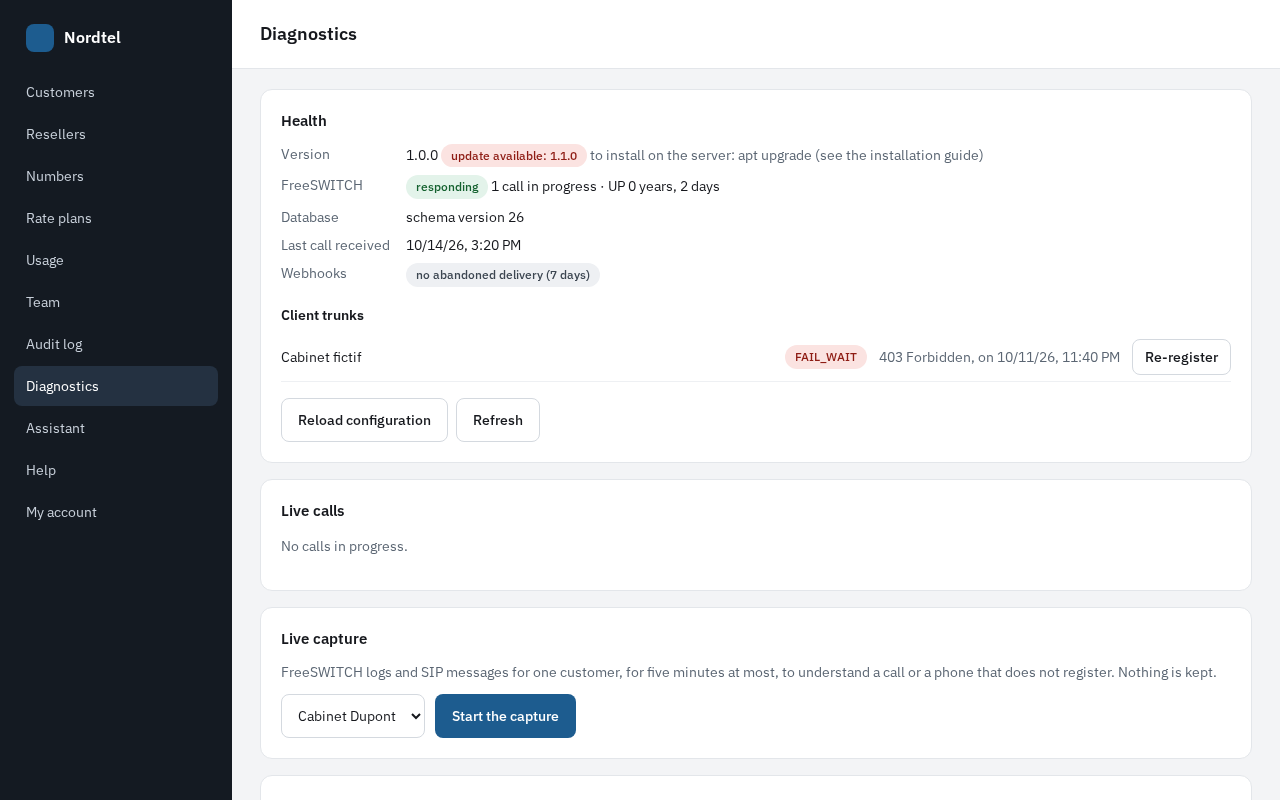
Task: Click No calls in progress text
Action: point(344,546)
